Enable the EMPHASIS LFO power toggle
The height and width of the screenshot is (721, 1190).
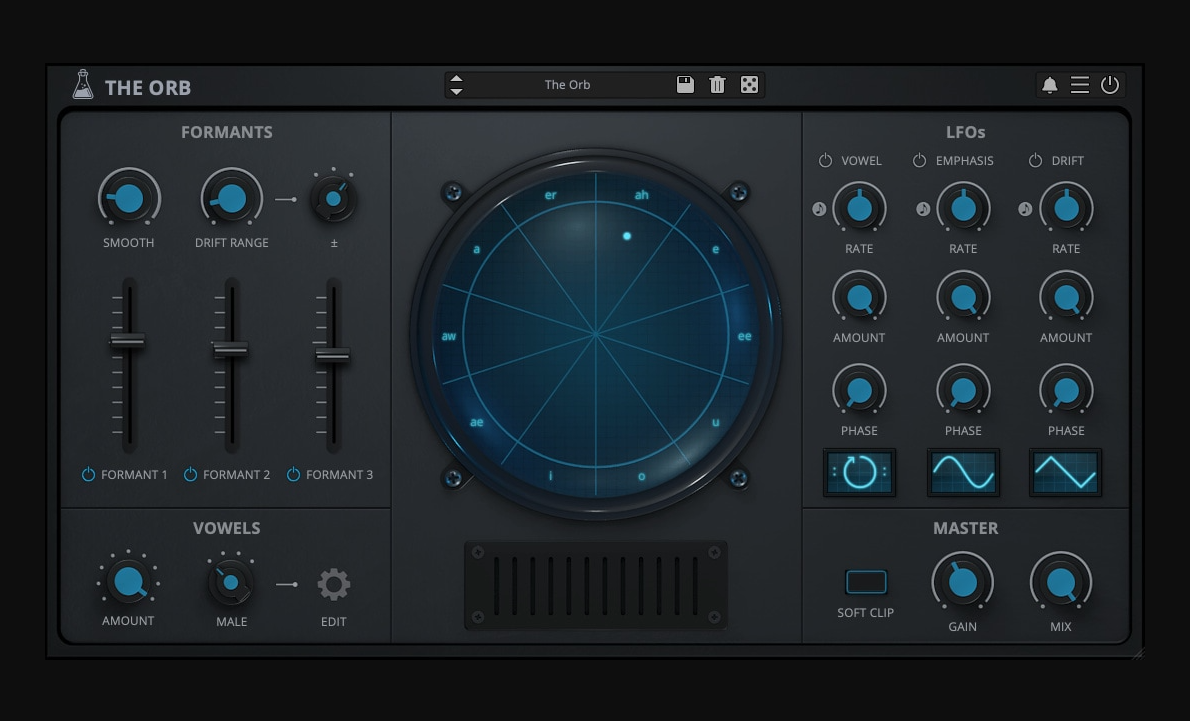920,161
